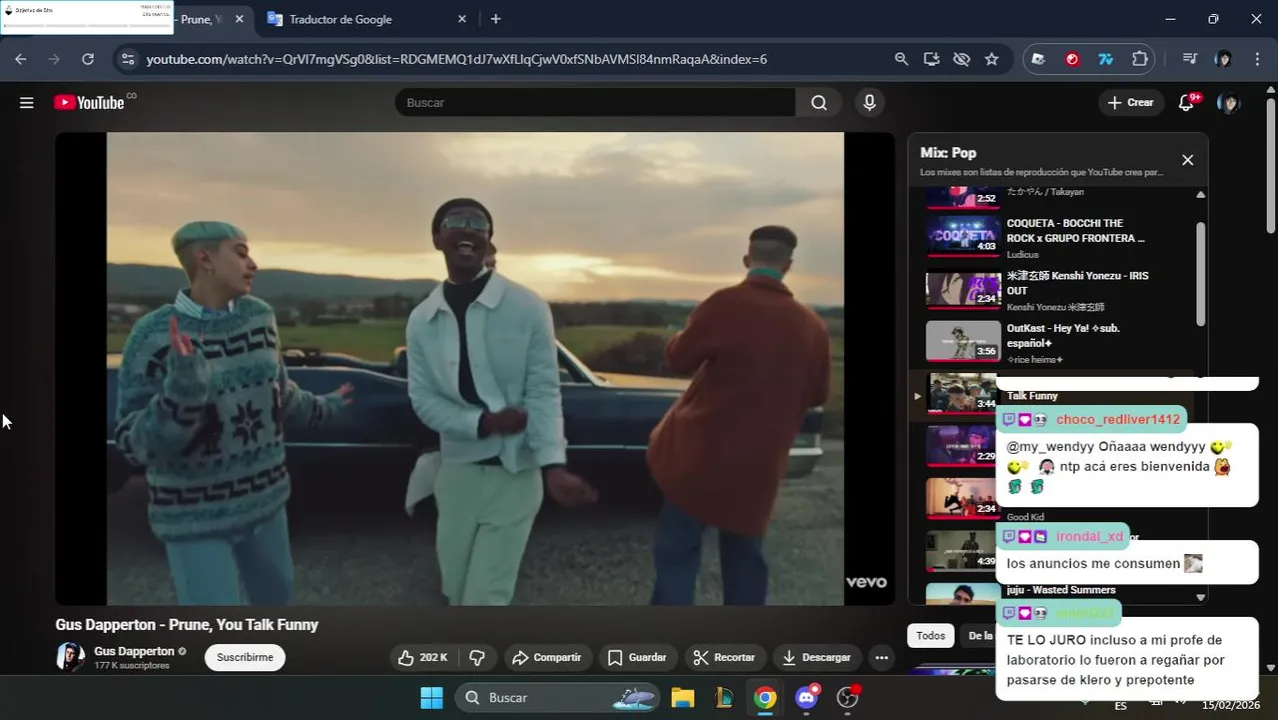This screenshot has height=720, width=1278.
Task: Open the Windows Start menu
Action: pyautogui.click(x=431, y=698)
